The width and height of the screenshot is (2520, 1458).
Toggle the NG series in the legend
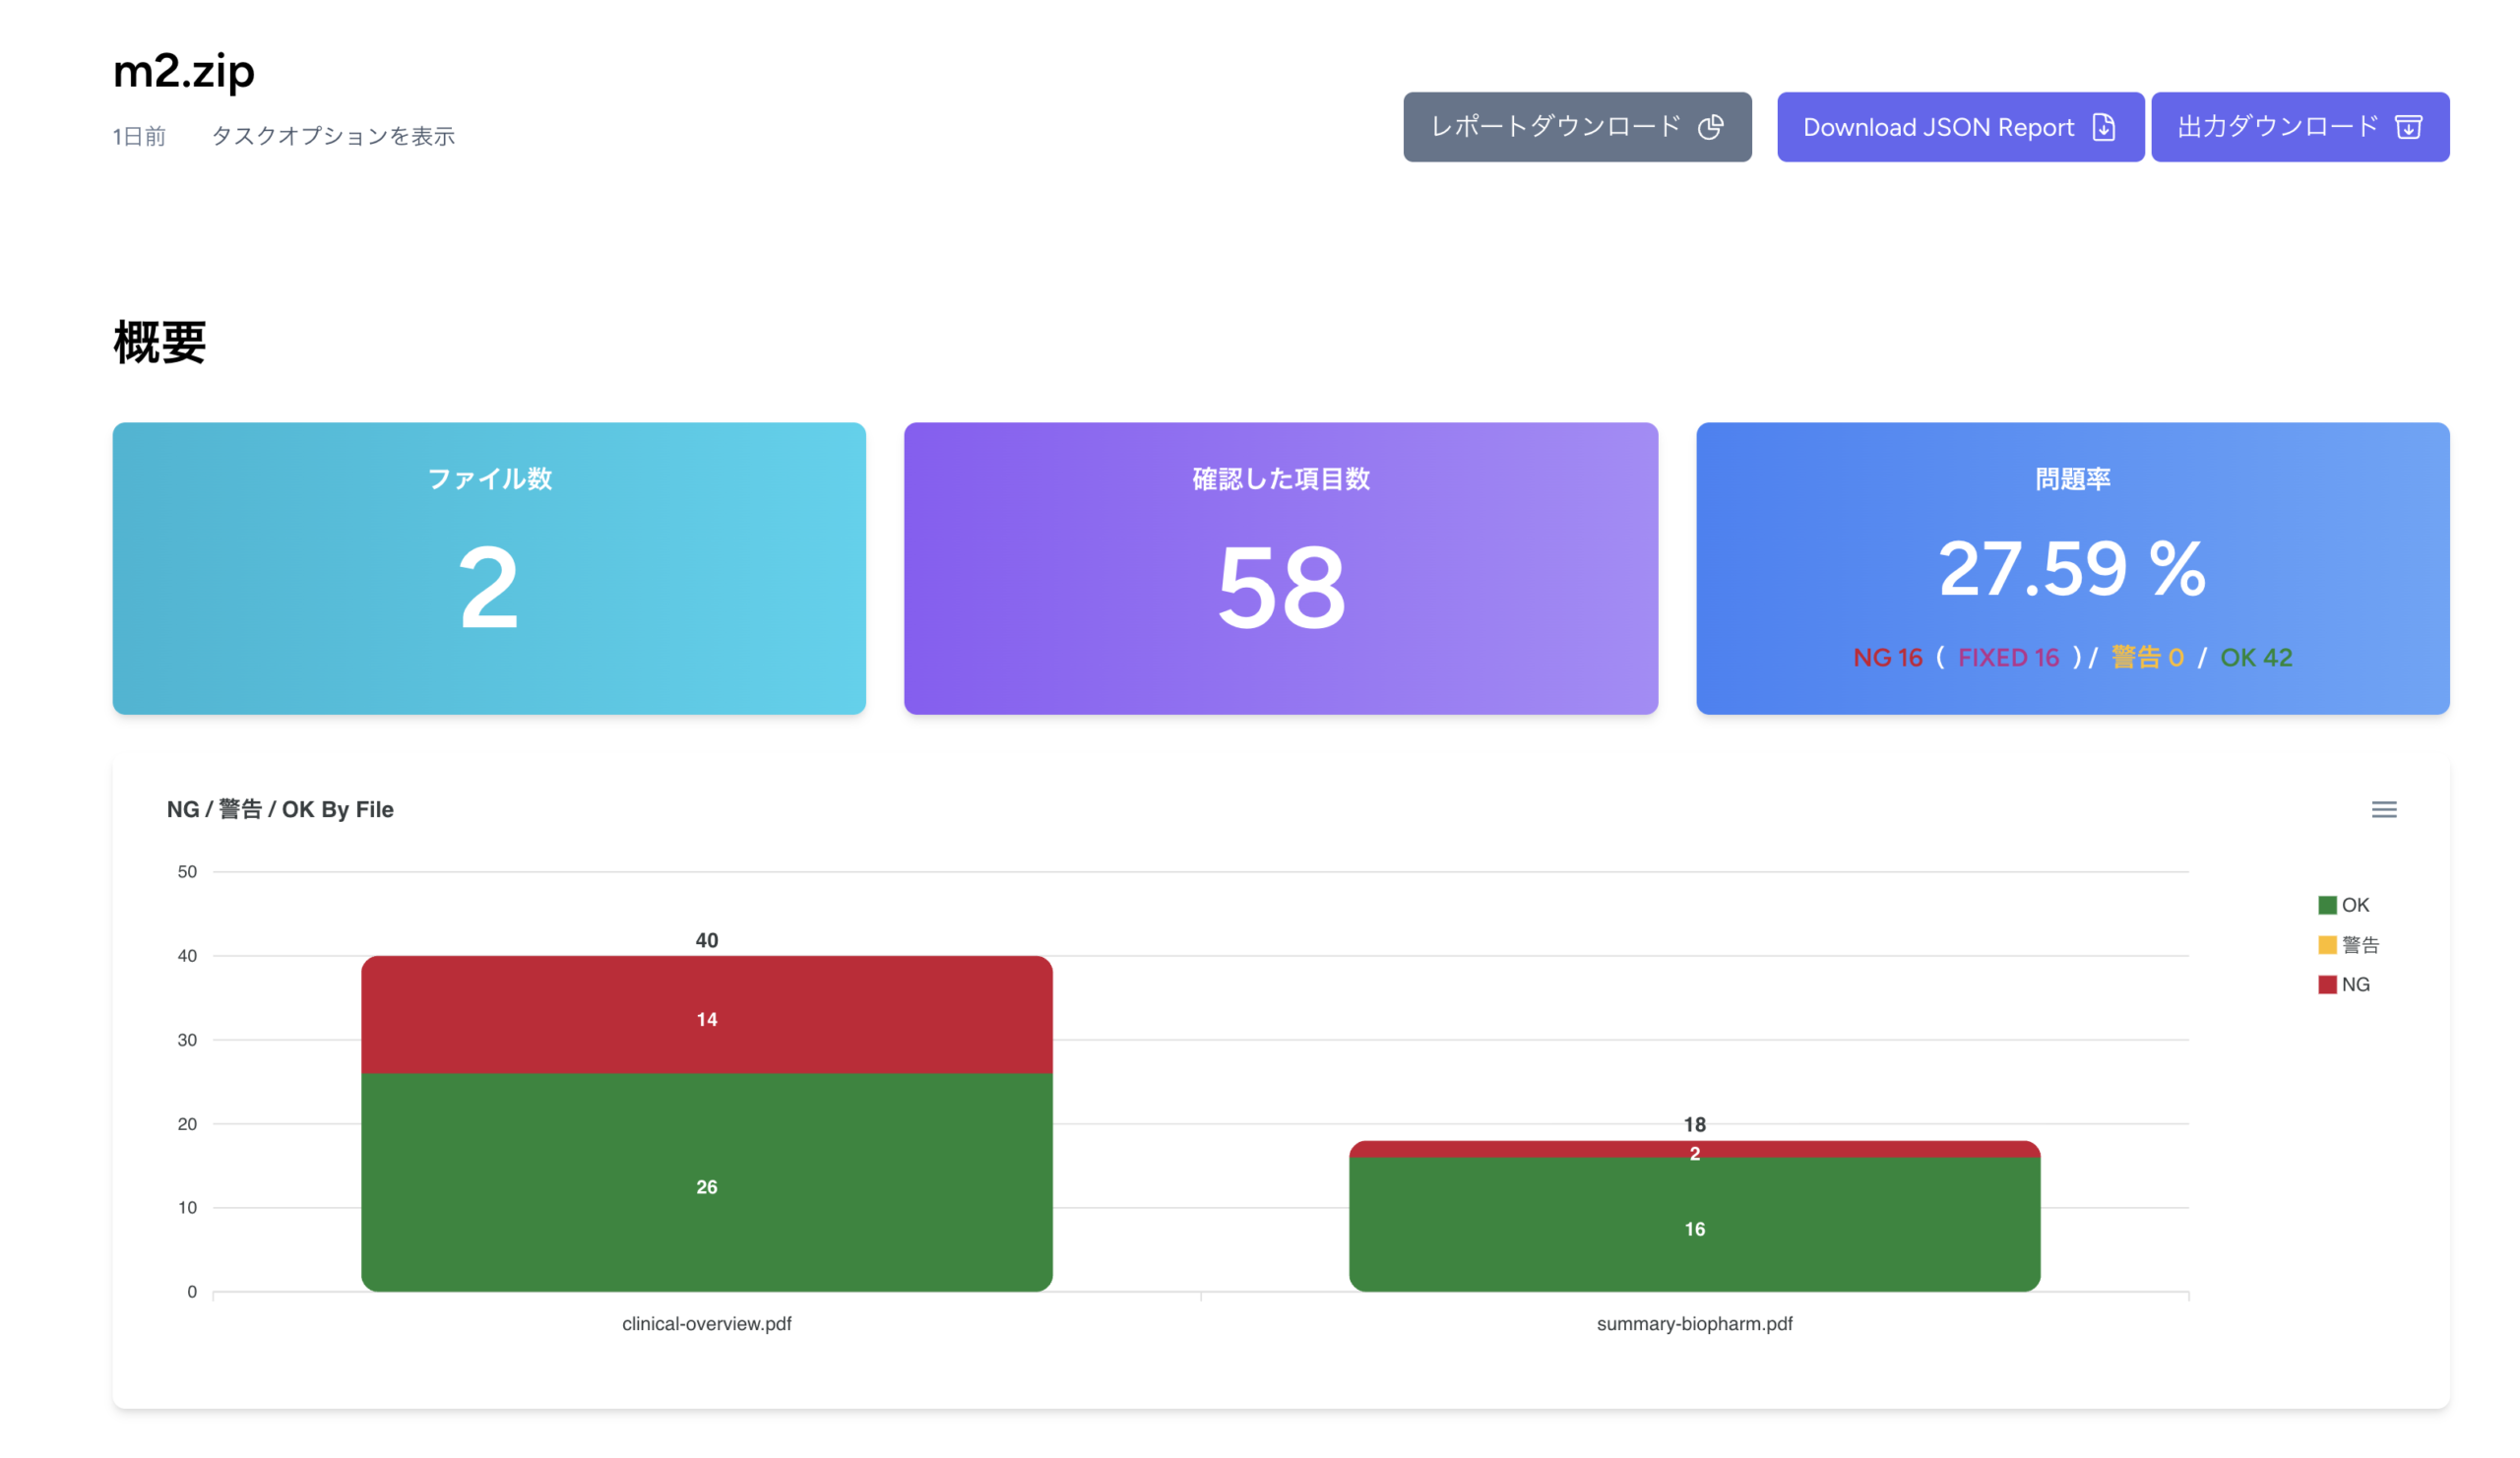(2343, 984)
